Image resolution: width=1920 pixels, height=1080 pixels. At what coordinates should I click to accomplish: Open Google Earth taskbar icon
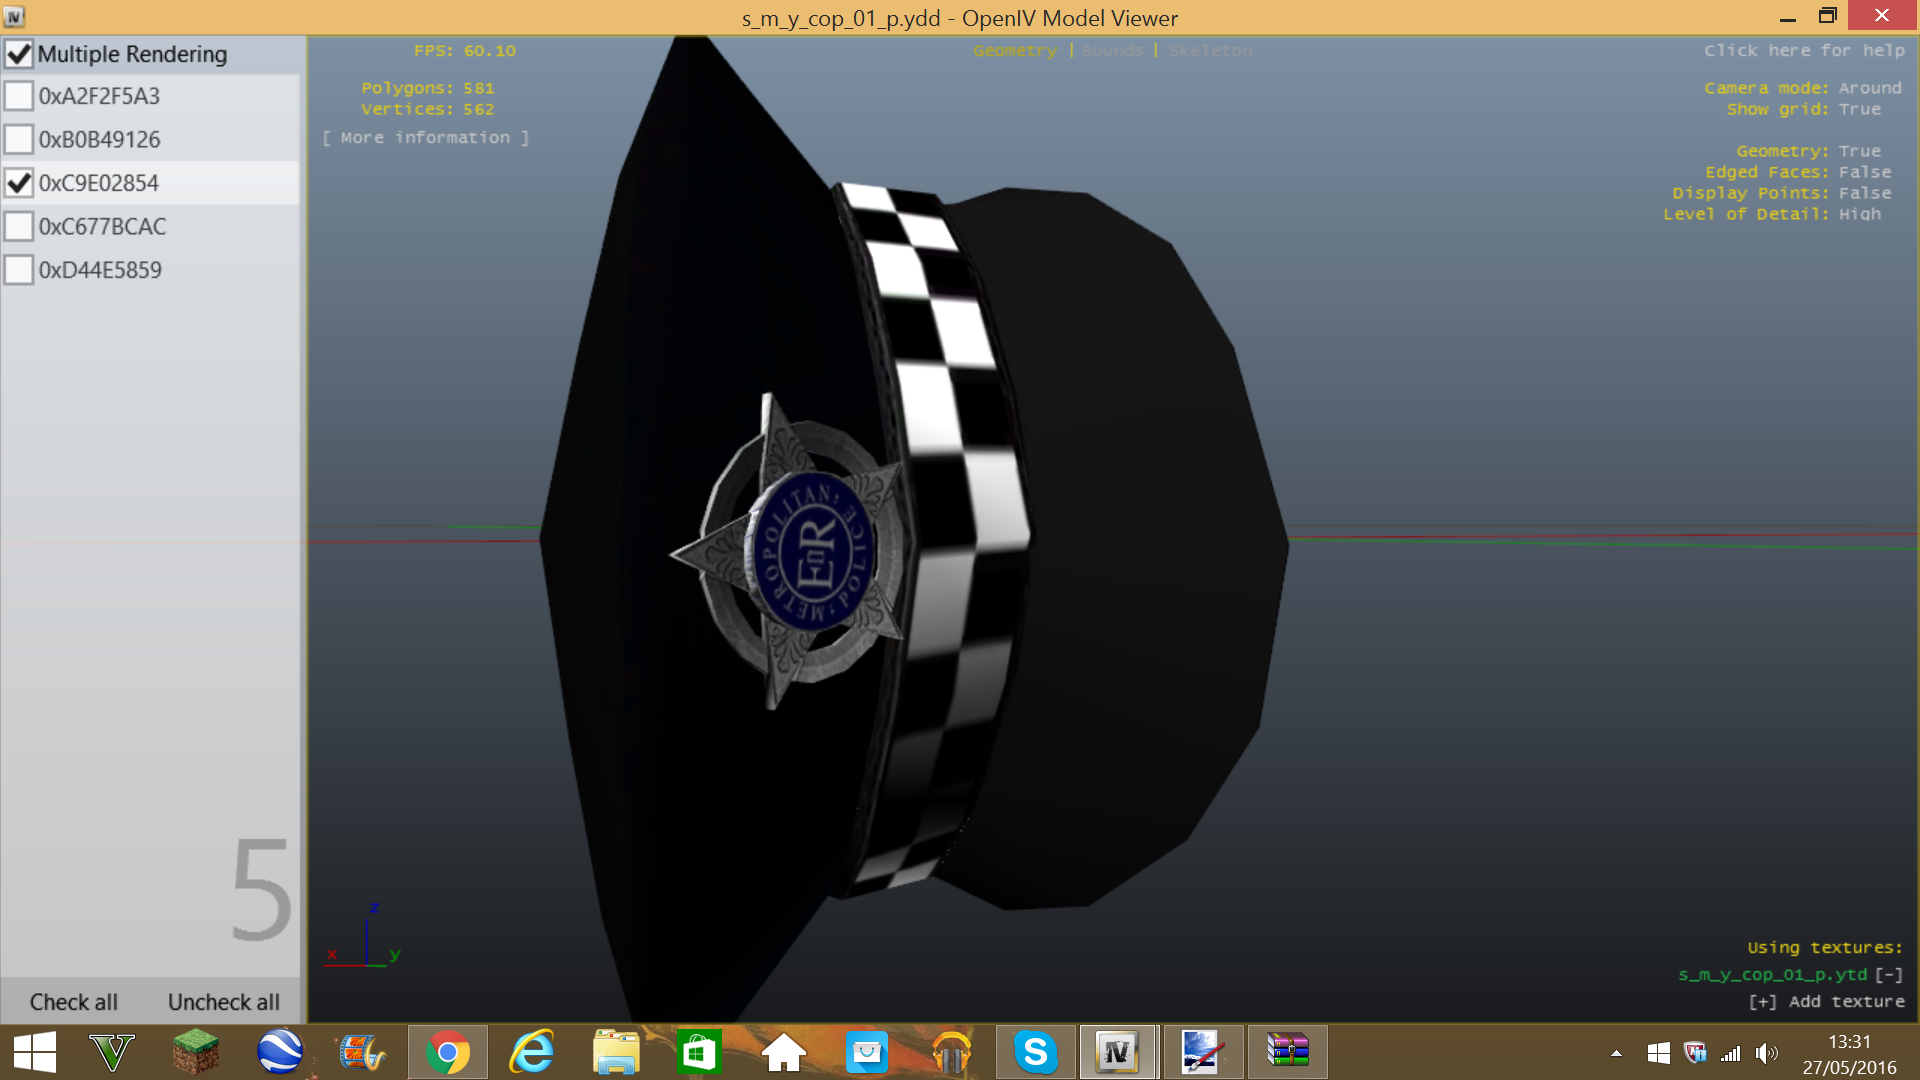click(279, 1052)
